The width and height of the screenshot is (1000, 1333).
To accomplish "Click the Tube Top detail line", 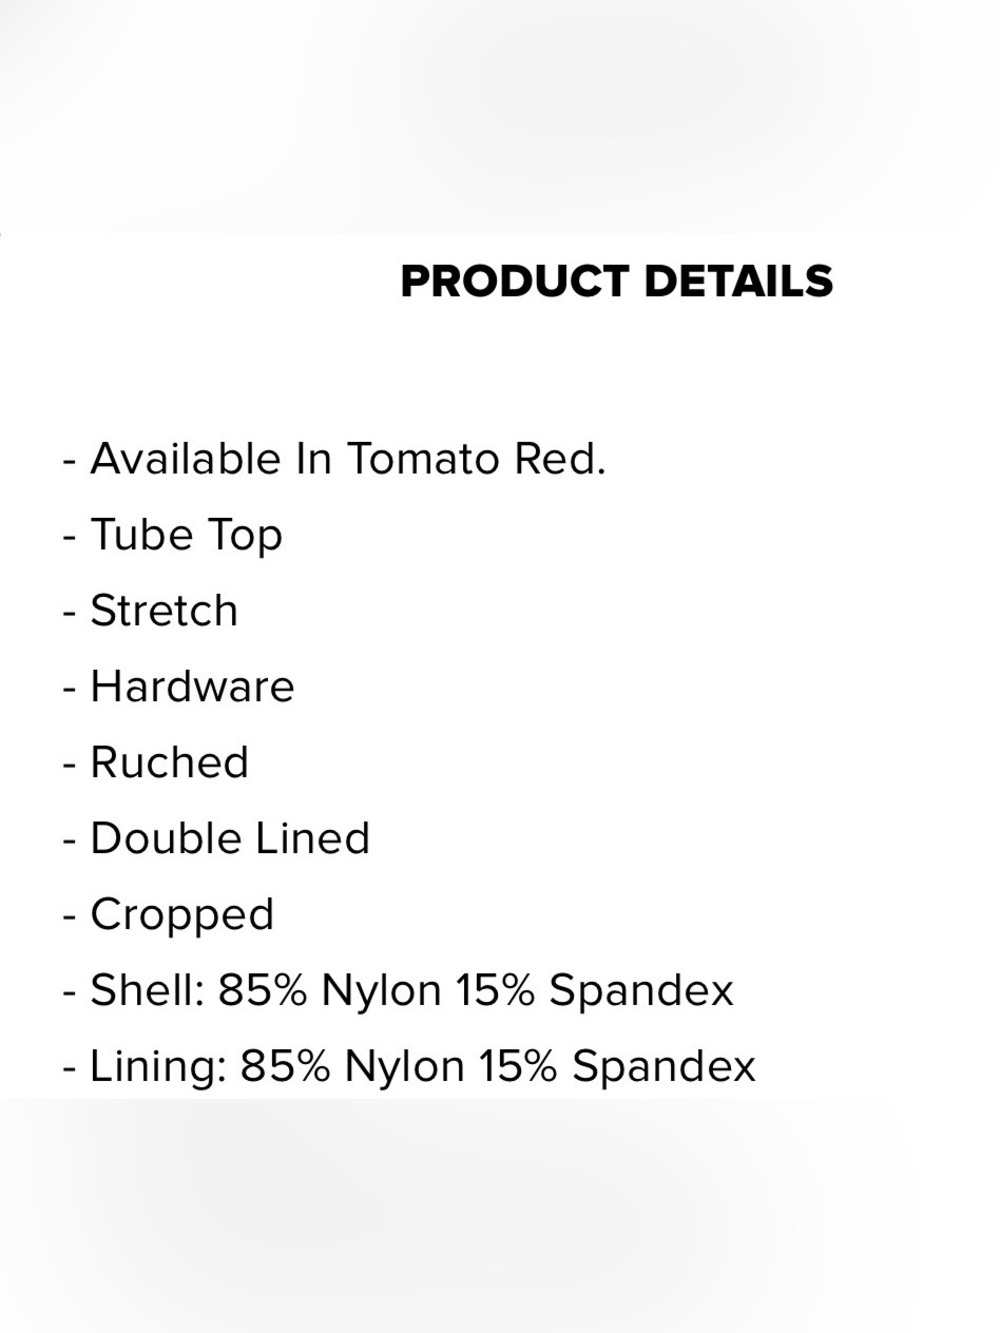I will click(172, 535).
